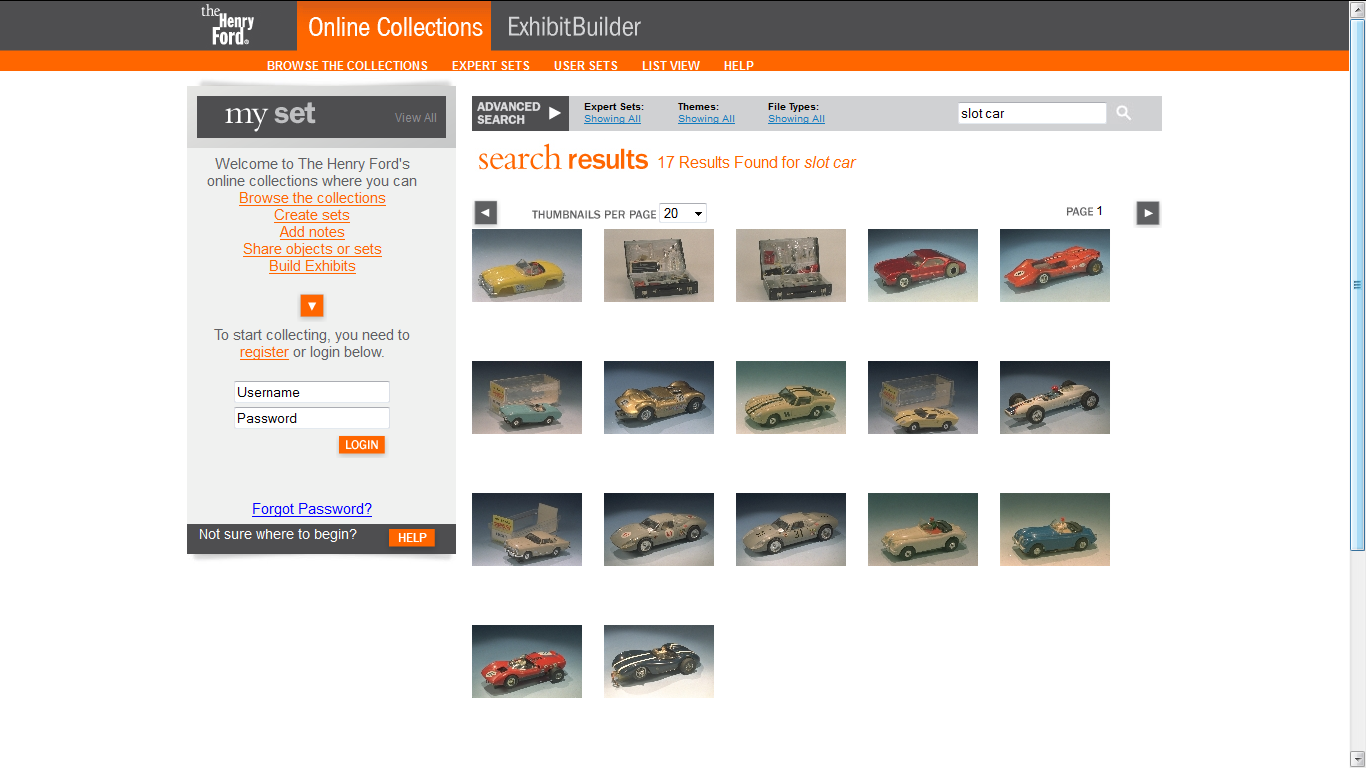The height and width of the screenshot is (768, 1366).
Task: Open the Advanced Search panel
Action: point(519,113)
